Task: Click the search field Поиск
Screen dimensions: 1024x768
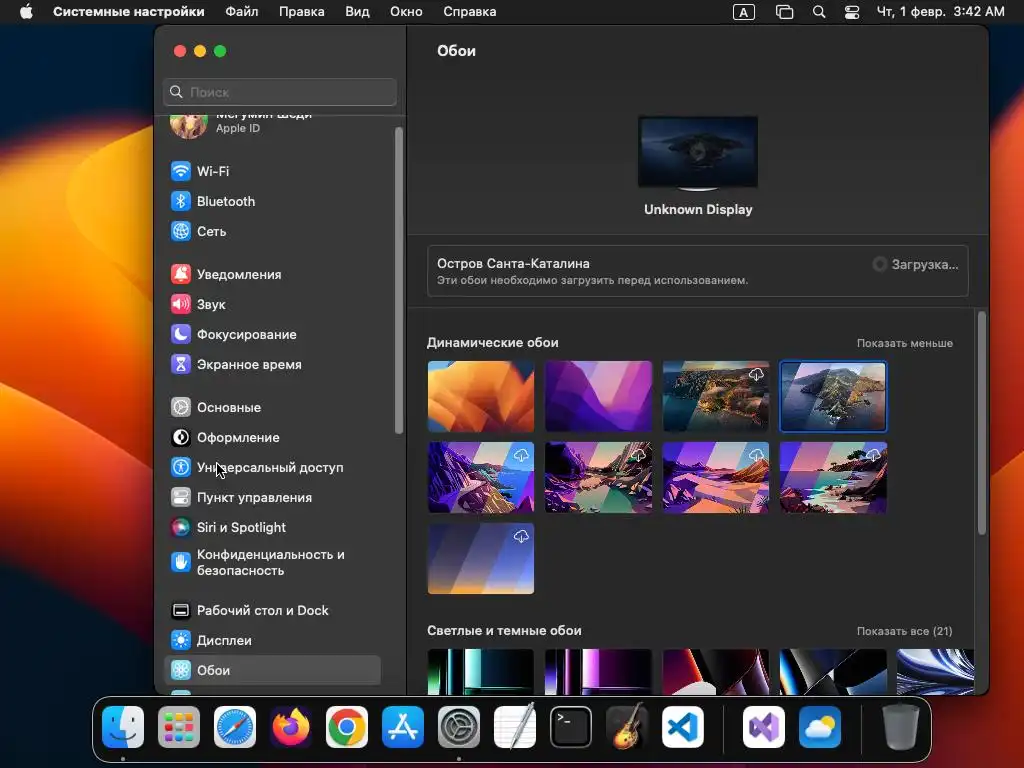Action: coord(280,92)
